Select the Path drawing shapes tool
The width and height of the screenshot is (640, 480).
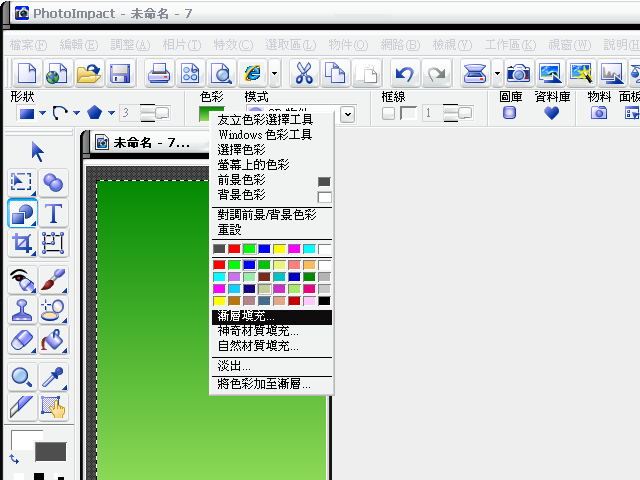(22, 213)
